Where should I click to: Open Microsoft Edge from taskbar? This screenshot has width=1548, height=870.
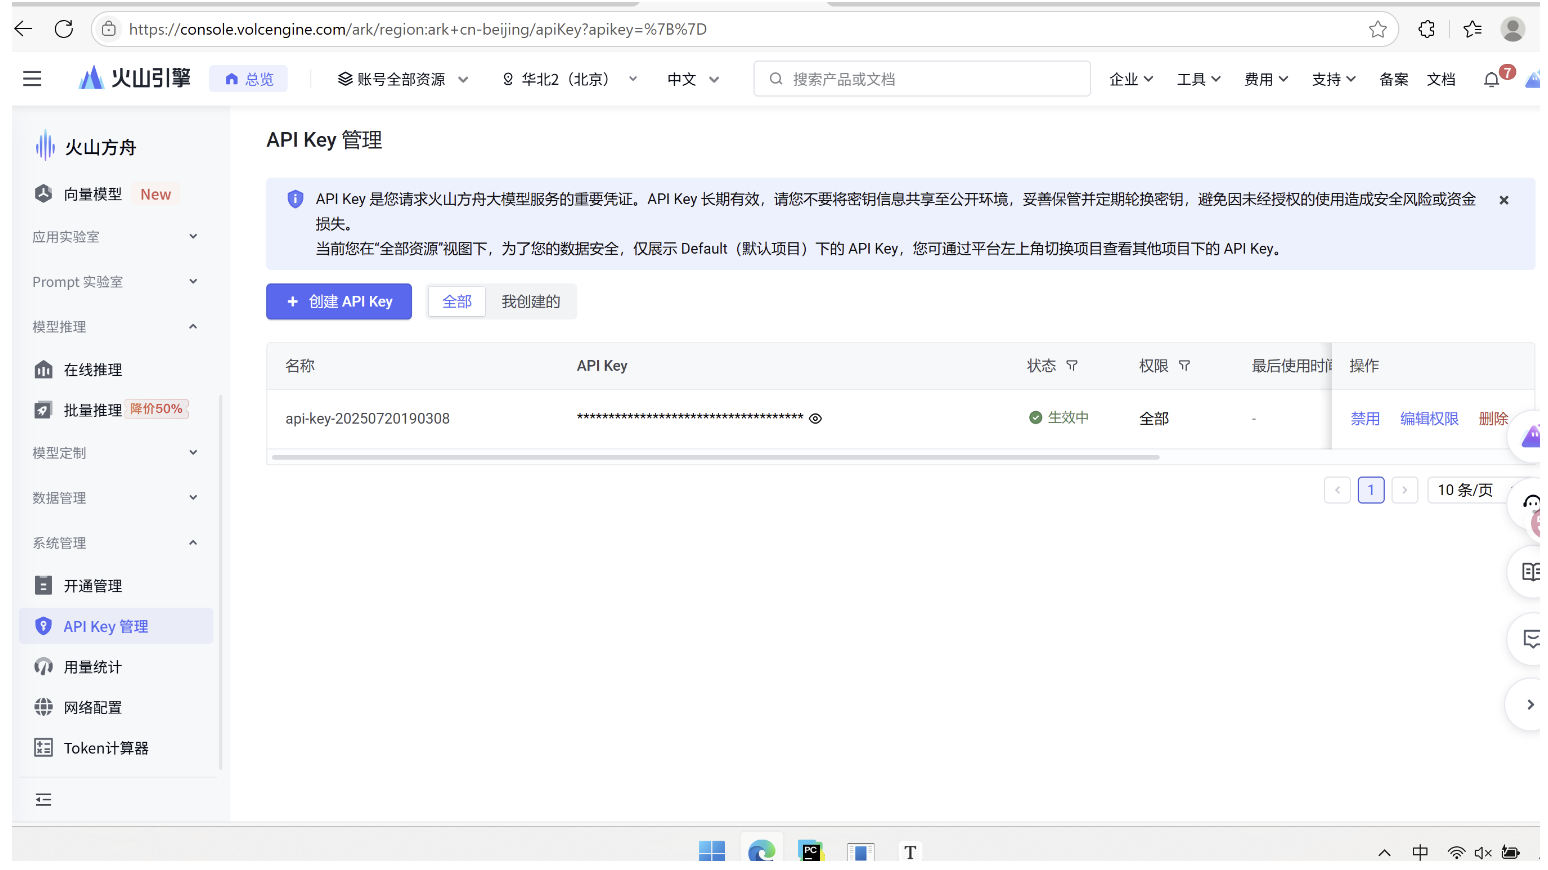pyautogui.click(x=762, y=851)
